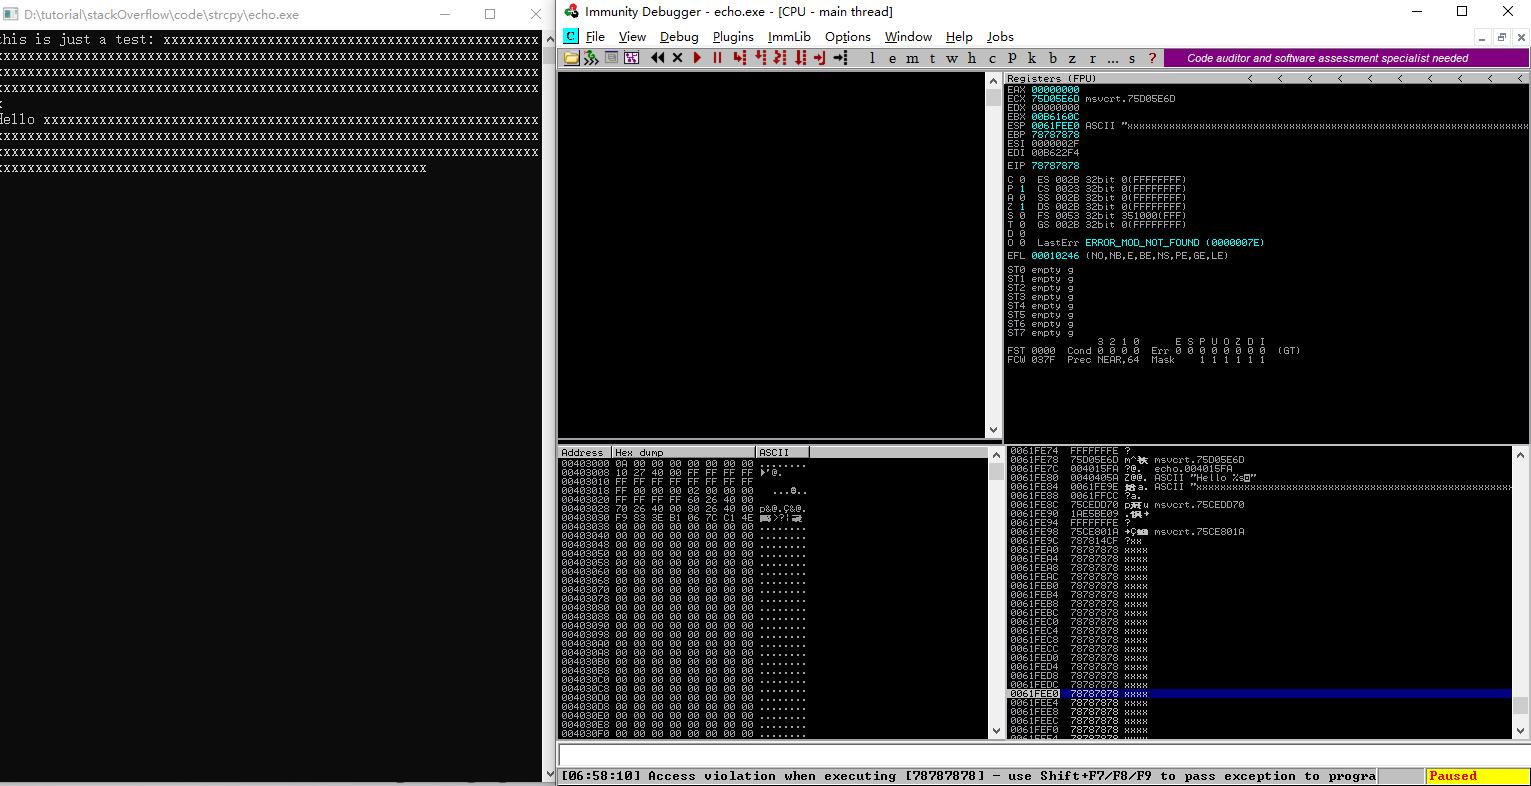Show threads via the 't' button
The height and width of the screenshot is (786, 1531).
pos(932,58)
